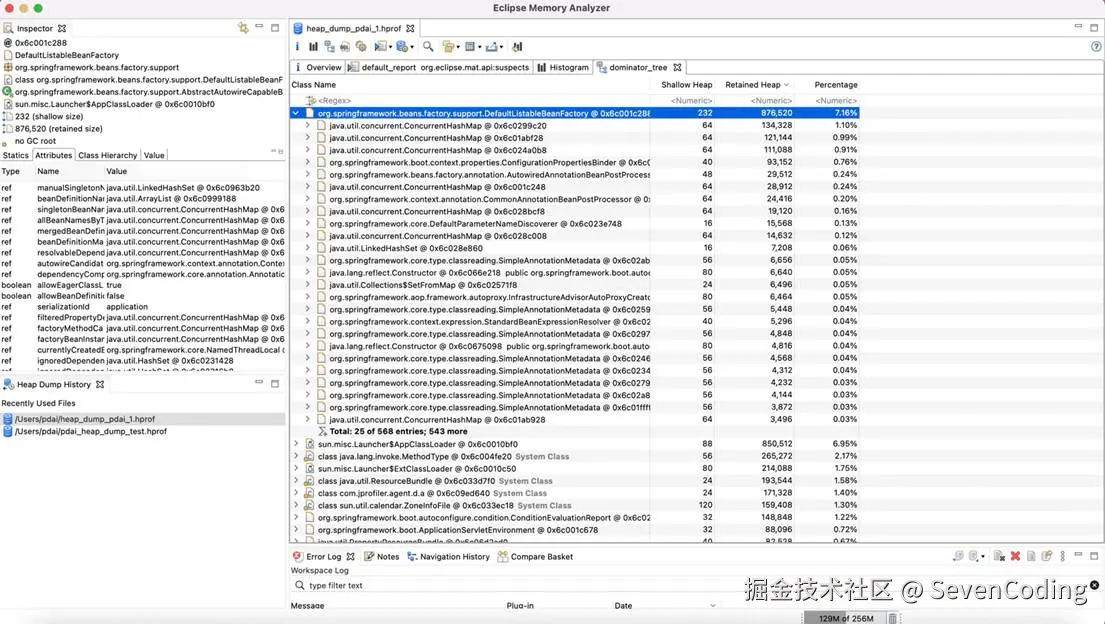The image size is (1105, 624).
Task: Click system class icon for java.lang.invoke.MethodType
Action: [x=309, y=456]
